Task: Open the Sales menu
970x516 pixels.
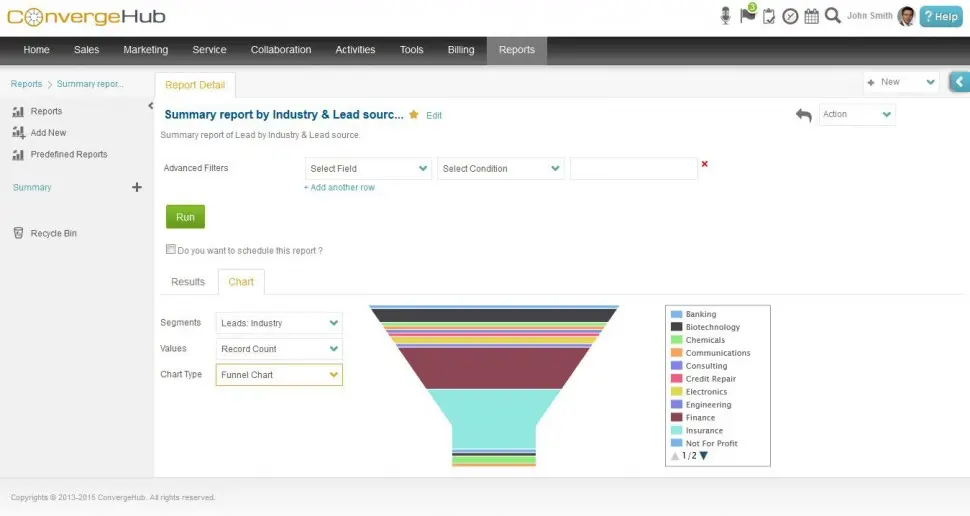Action: [87, 50]
